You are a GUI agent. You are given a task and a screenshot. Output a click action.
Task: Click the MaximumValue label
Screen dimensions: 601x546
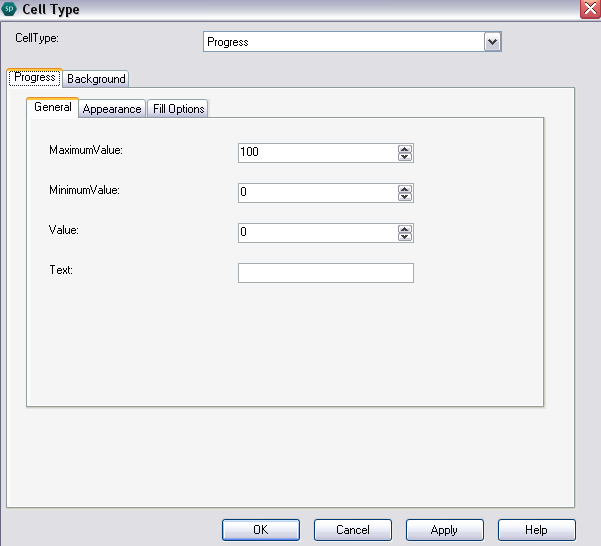pos(86,150)
